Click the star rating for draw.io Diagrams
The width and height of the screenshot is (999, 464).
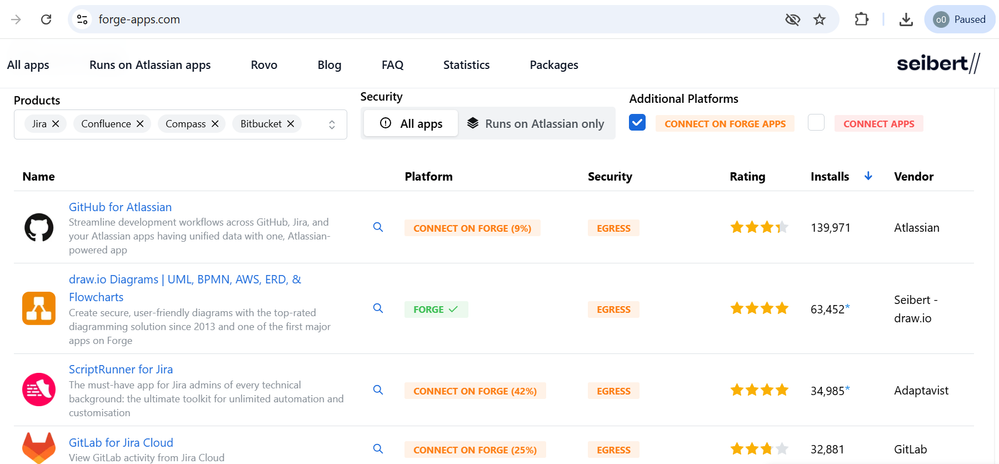coord(759,308)
